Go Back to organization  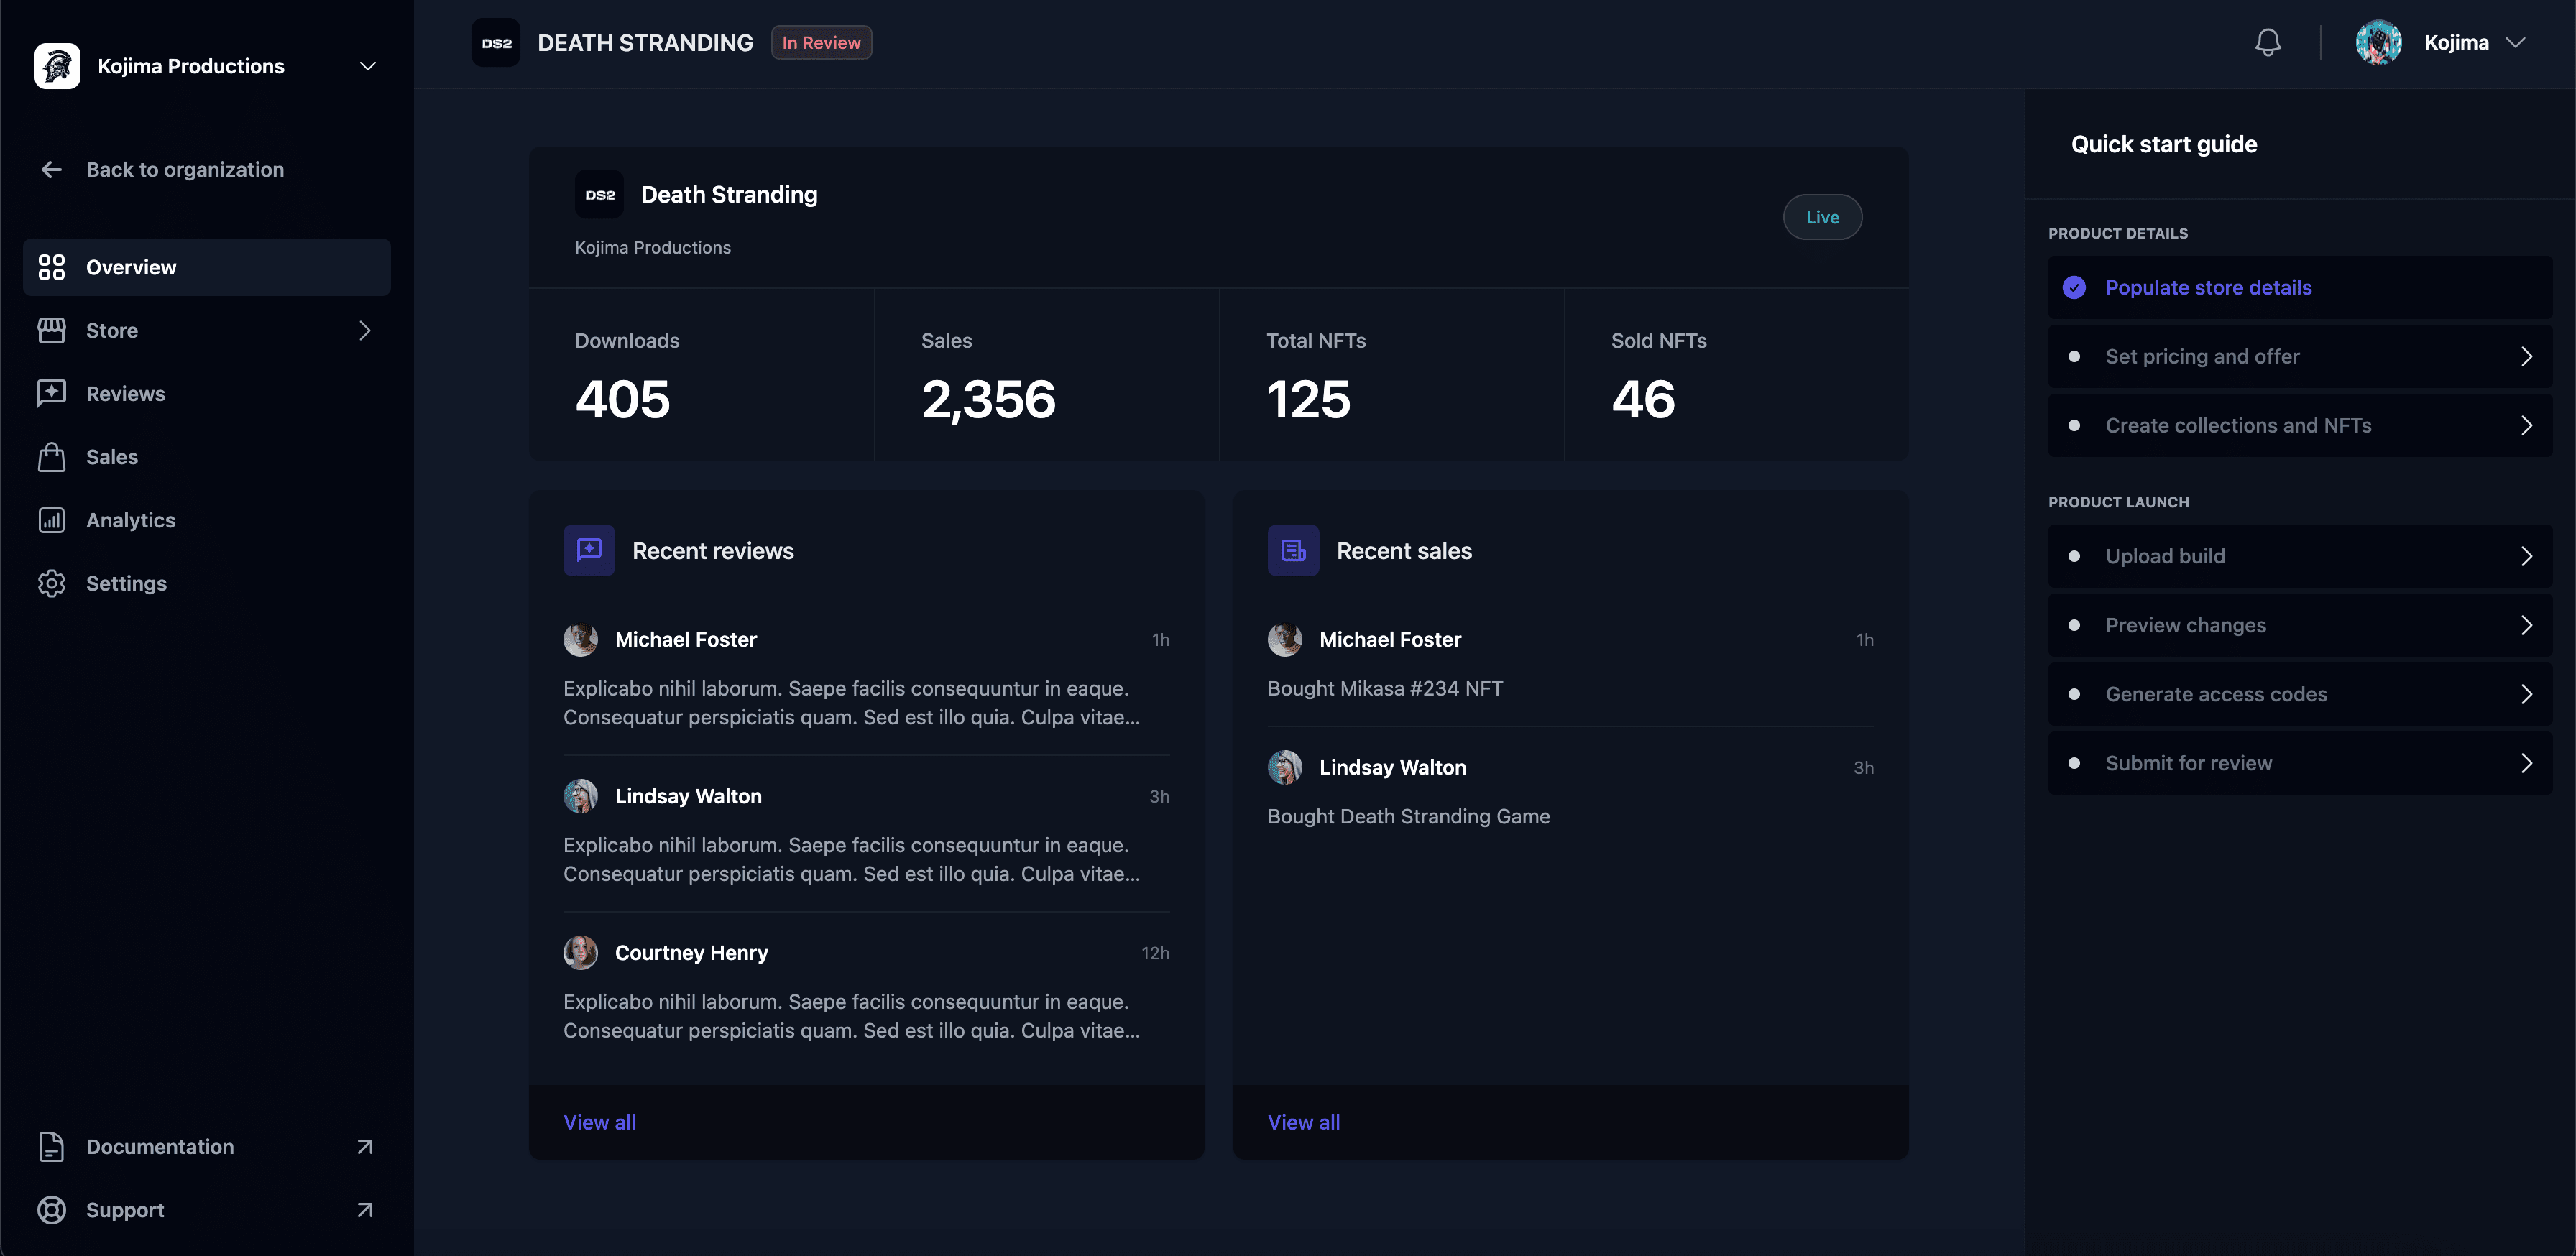click(184, 169)
